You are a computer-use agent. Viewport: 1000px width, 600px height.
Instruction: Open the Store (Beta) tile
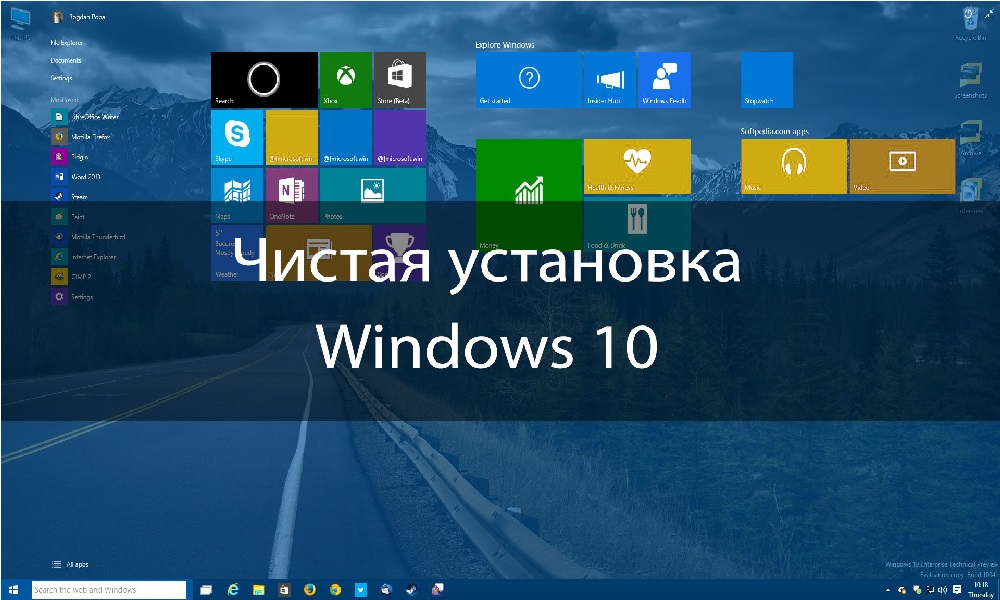[400, 80]
